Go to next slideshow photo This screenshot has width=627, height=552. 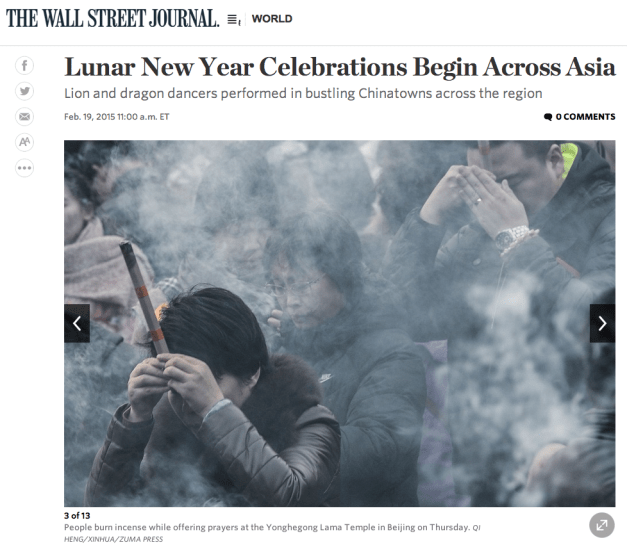click(x=602, y=323)
